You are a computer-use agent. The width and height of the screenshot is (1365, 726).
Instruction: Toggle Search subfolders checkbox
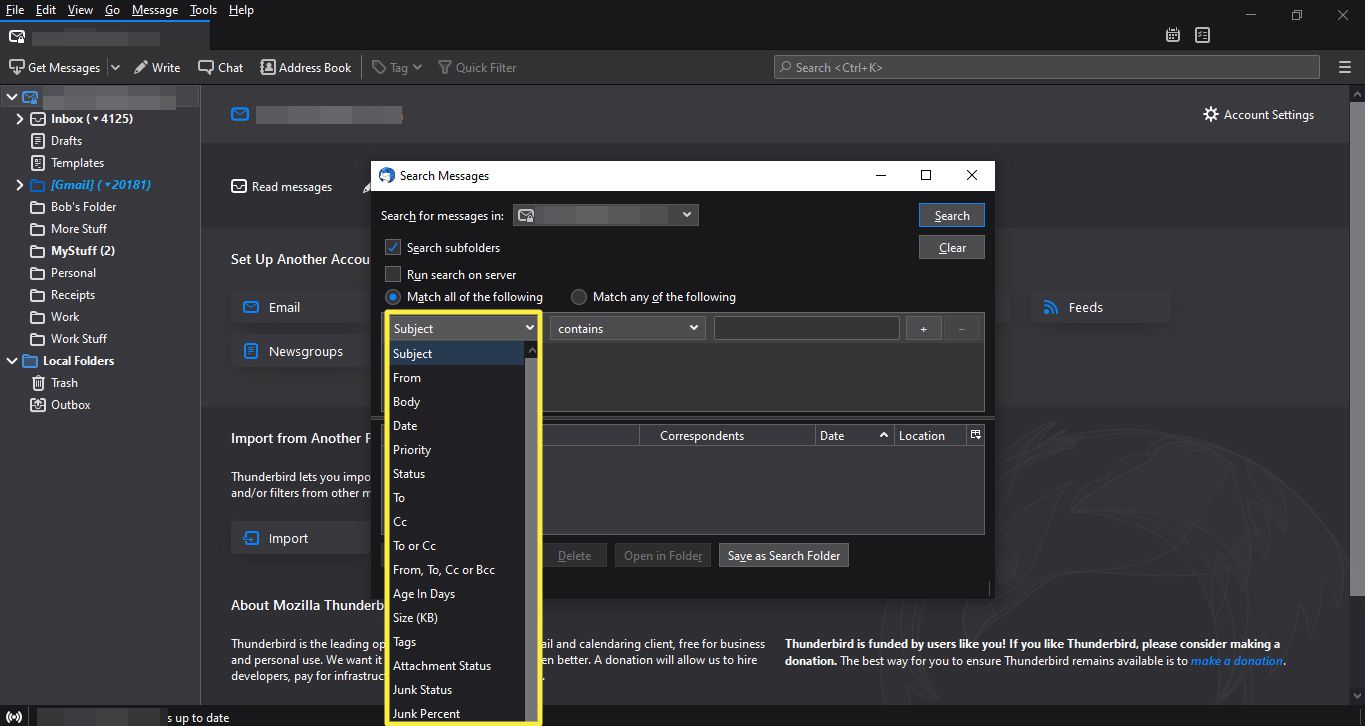pos(393,247)
